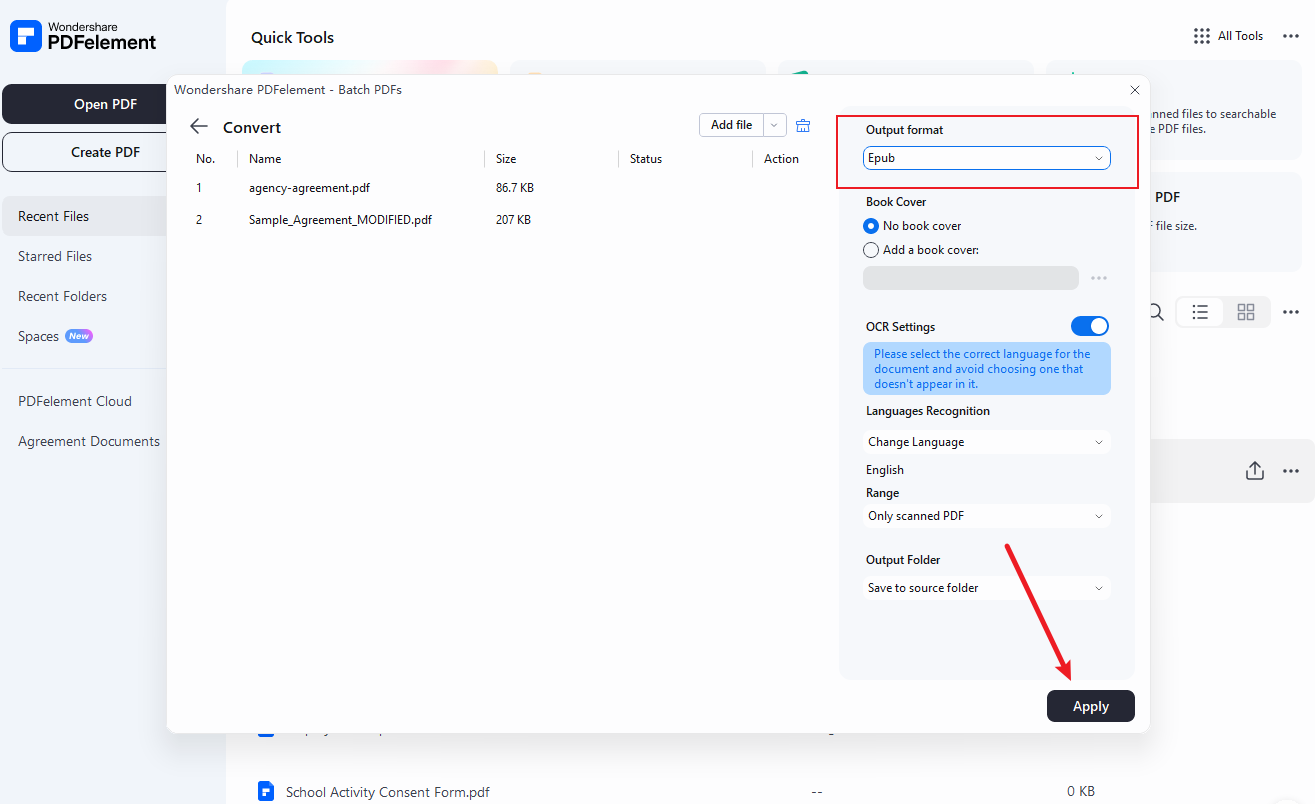Screen dimensions: 1315x804
Task: Open the All Tools grid
Action: pyautogui.click(x=1228, y=36)
